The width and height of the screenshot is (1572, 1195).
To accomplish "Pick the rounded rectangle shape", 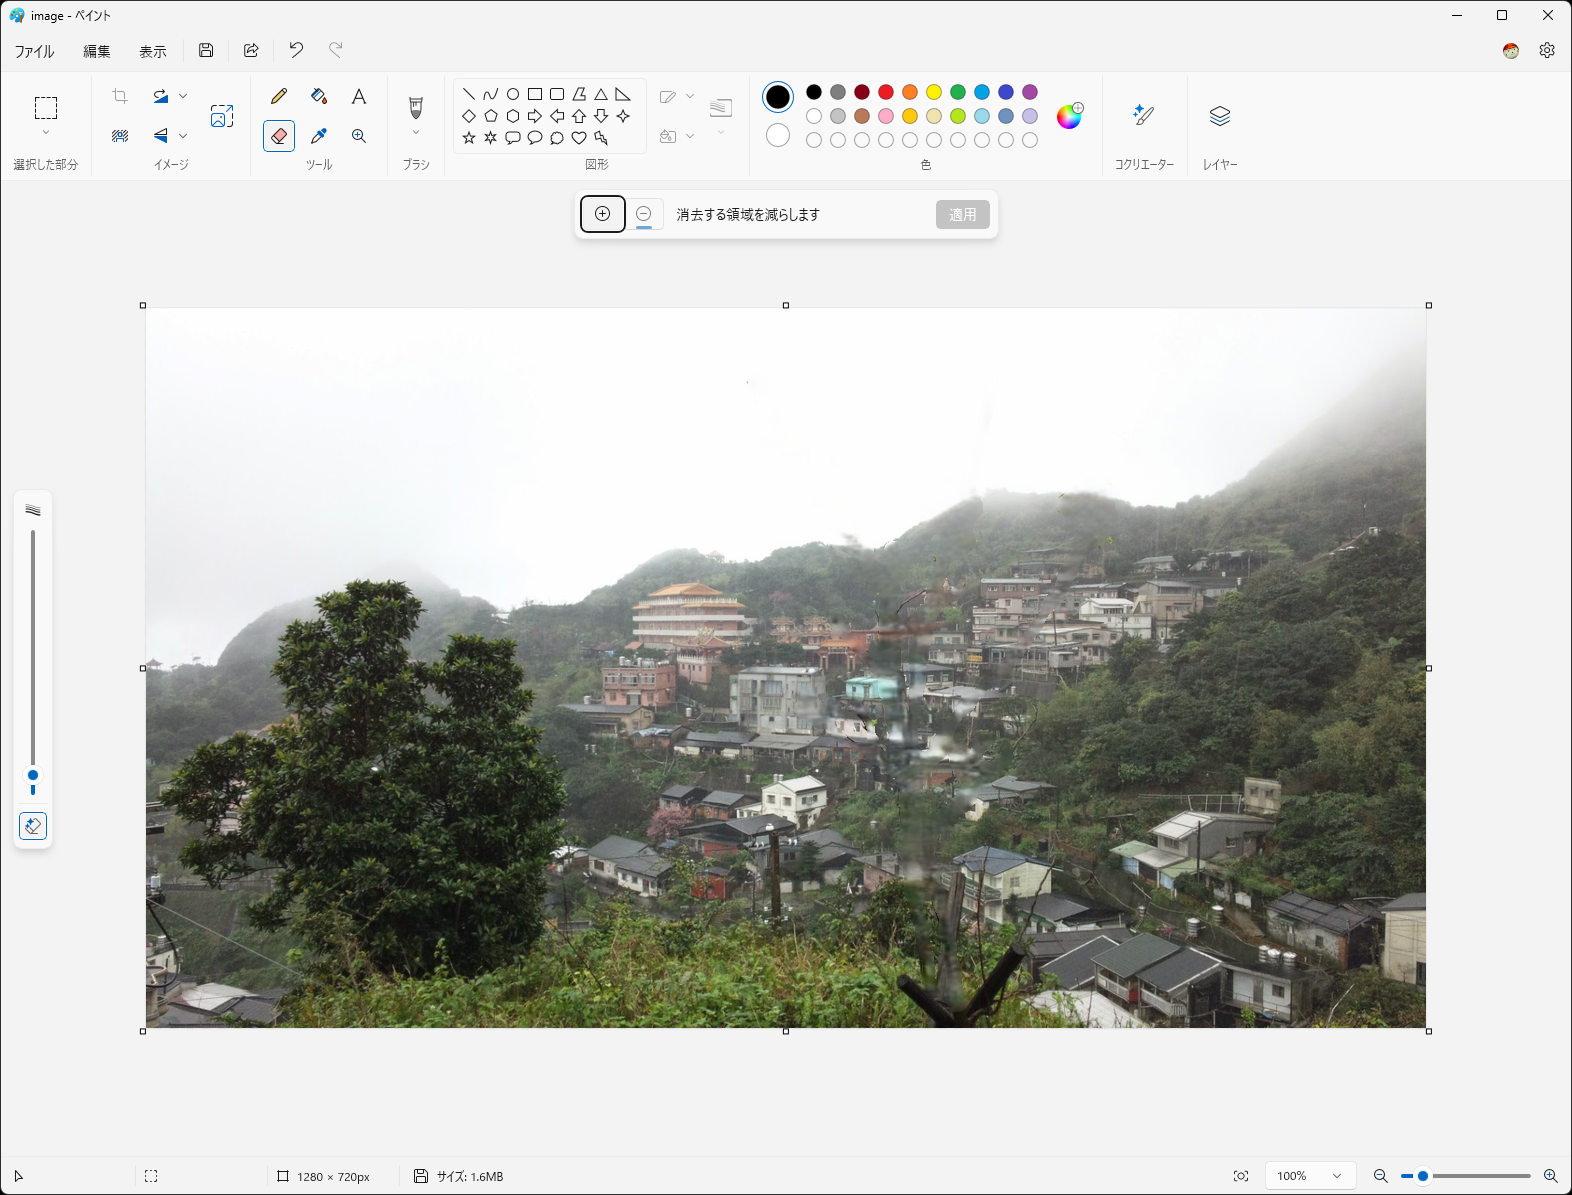I will [x=557, y=94].
